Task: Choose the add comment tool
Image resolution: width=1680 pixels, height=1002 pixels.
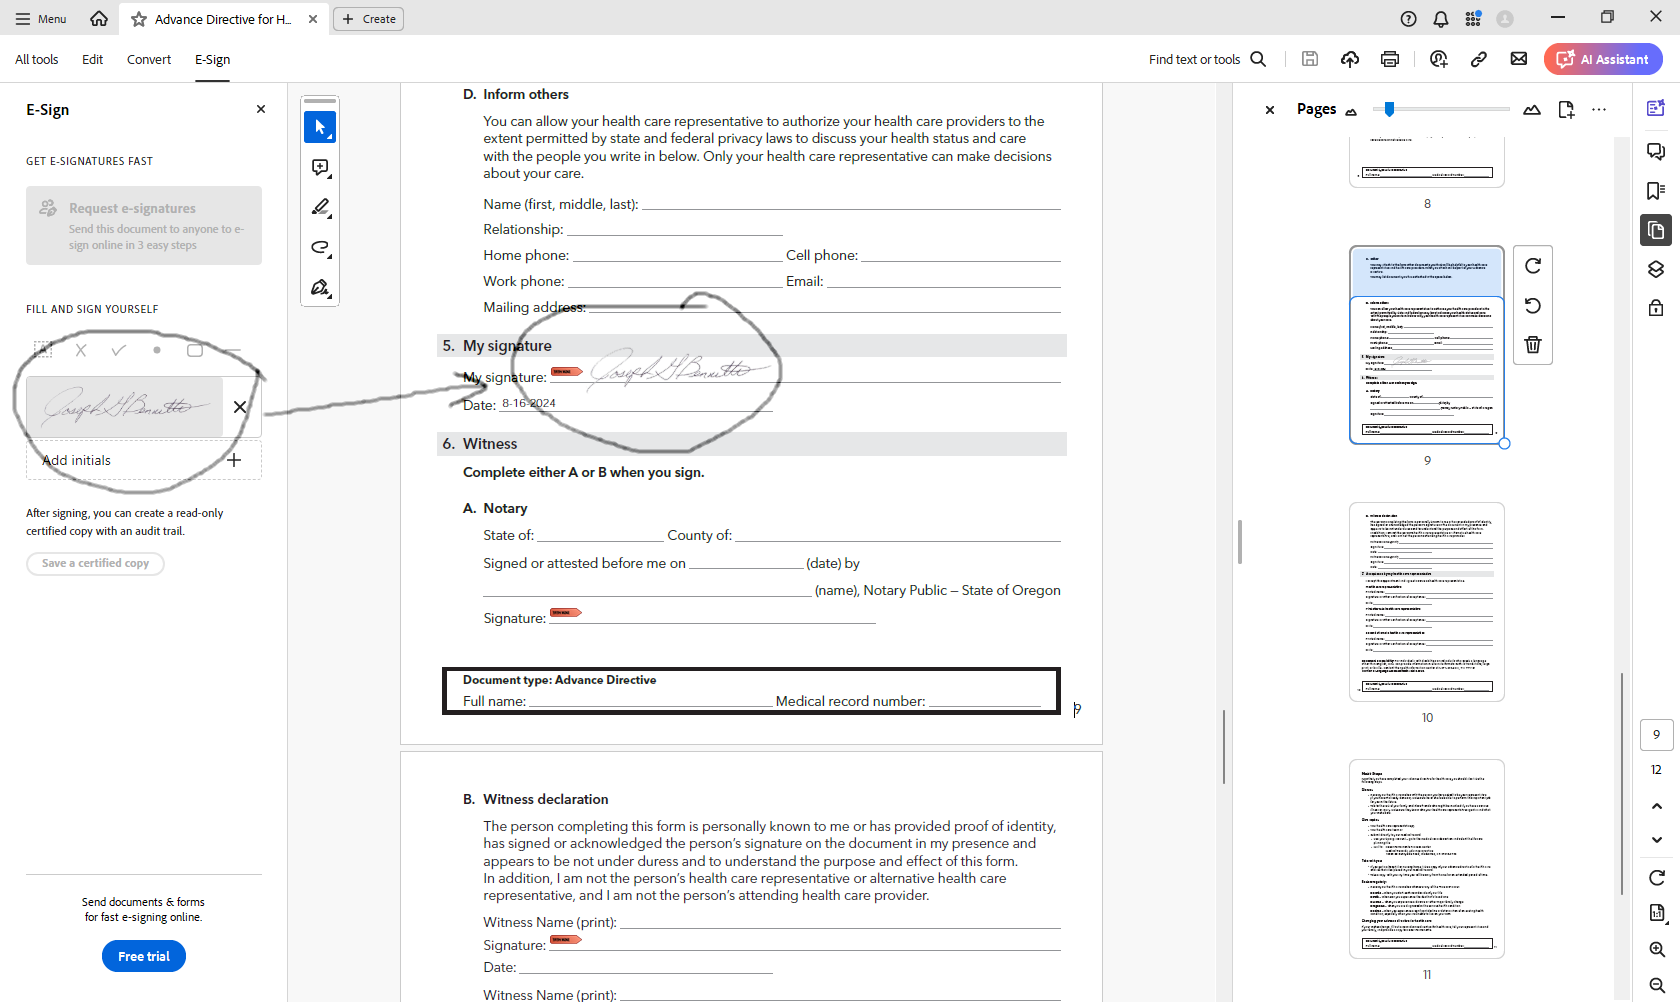Action: 320,168
